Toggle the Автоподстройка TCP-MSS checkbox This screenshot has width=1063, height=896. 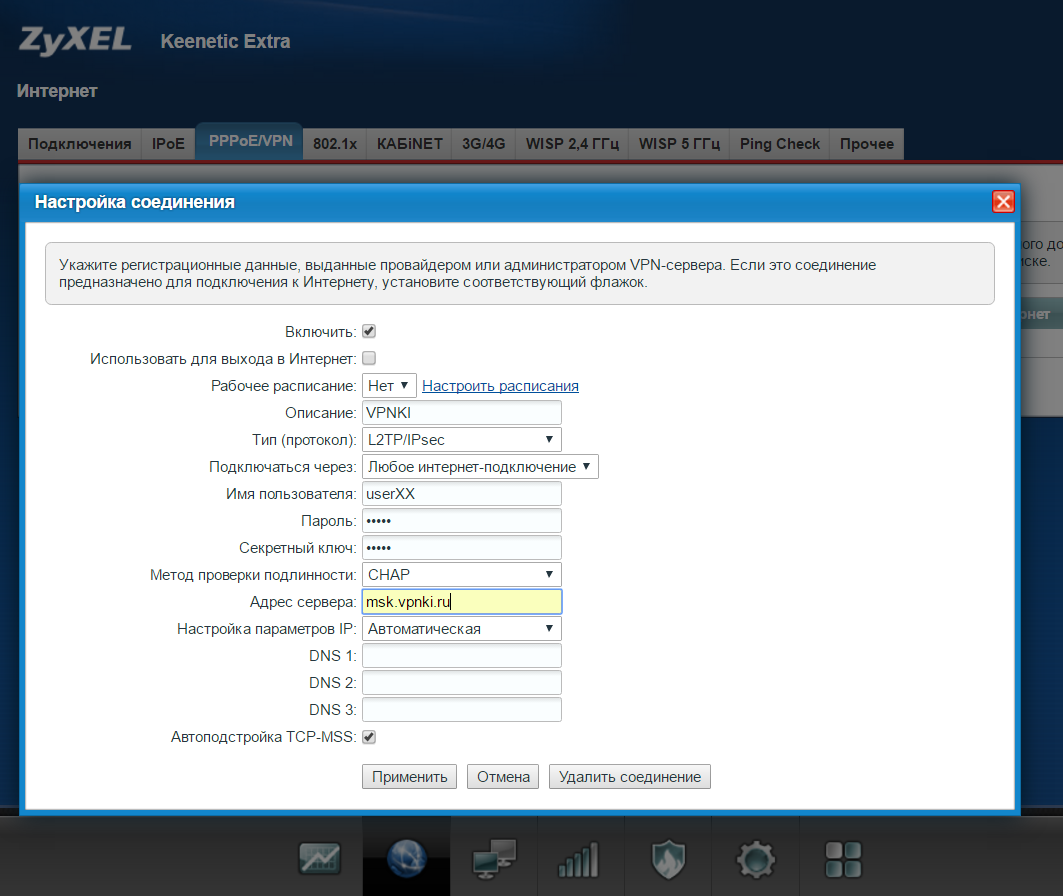[369, 737]
